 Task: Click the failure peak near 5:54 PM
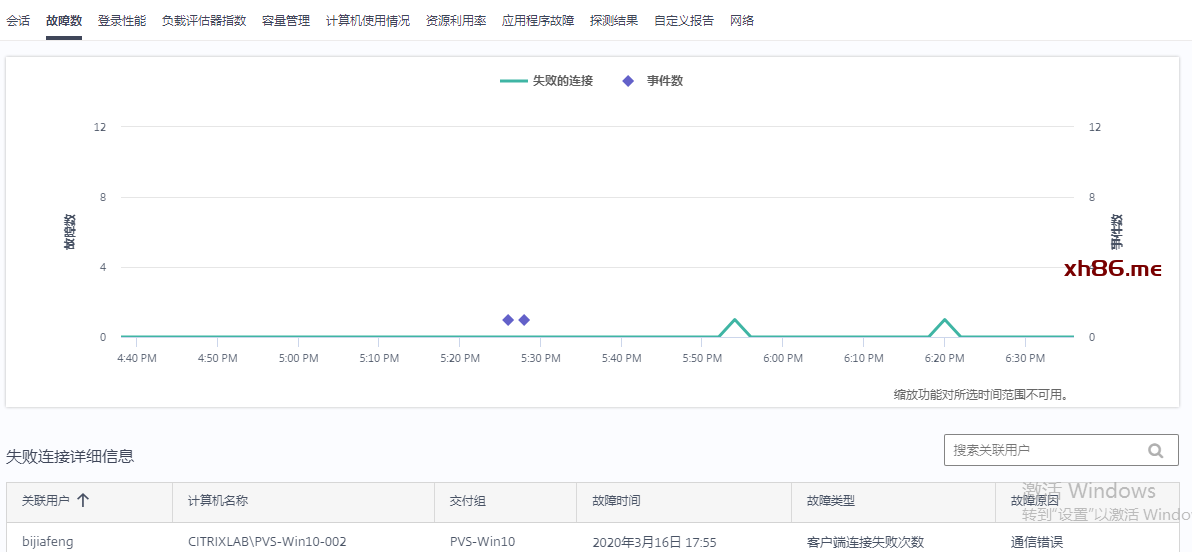point(735,321)
